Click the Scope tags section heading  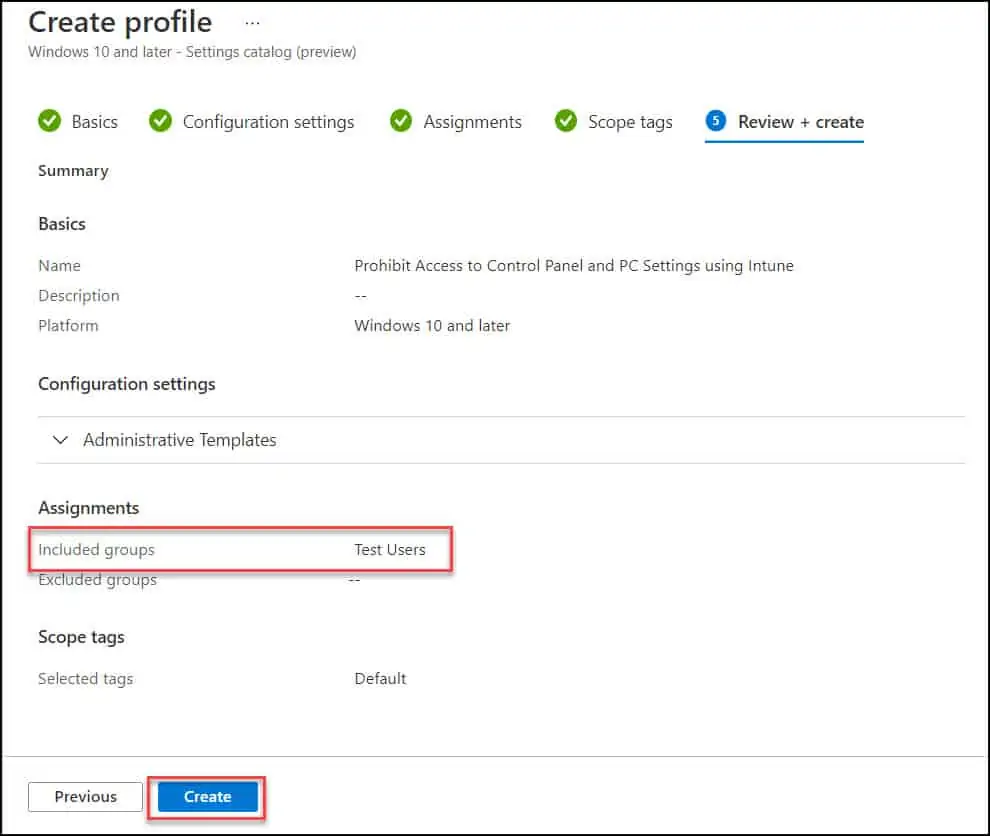coord(81,637)
